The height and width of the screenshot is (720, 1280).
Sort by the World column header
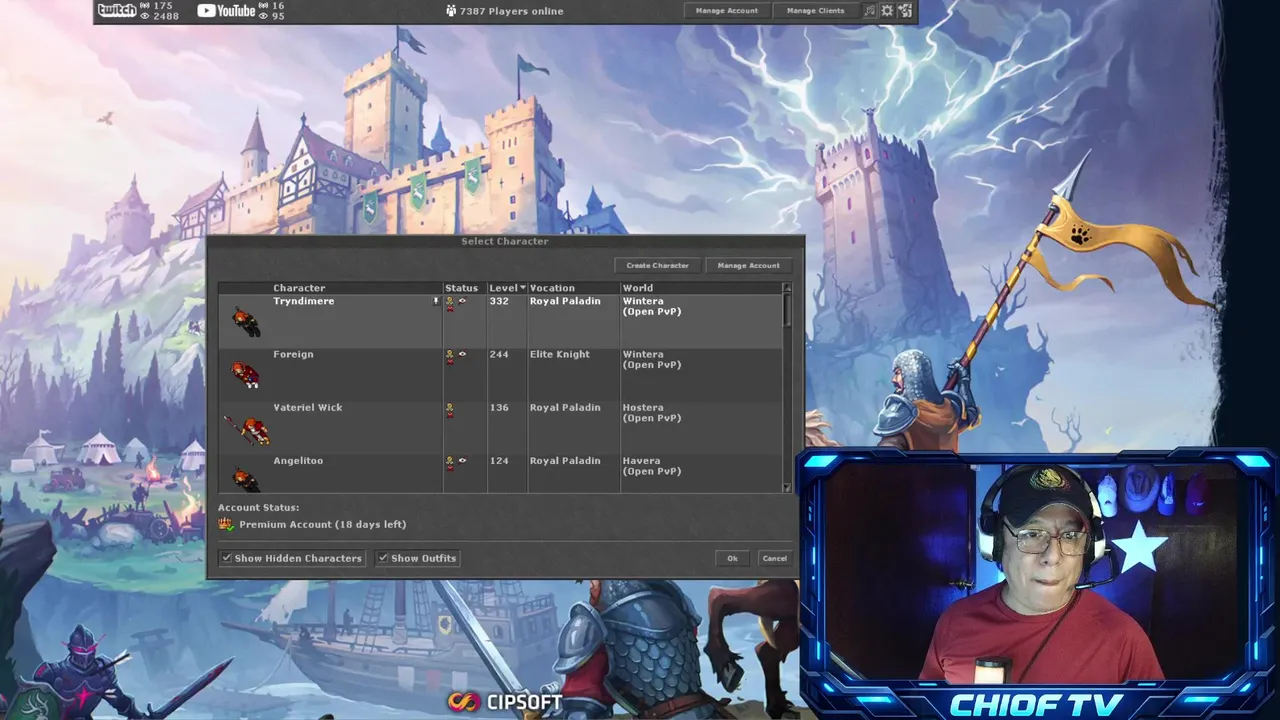pos(637,288)
